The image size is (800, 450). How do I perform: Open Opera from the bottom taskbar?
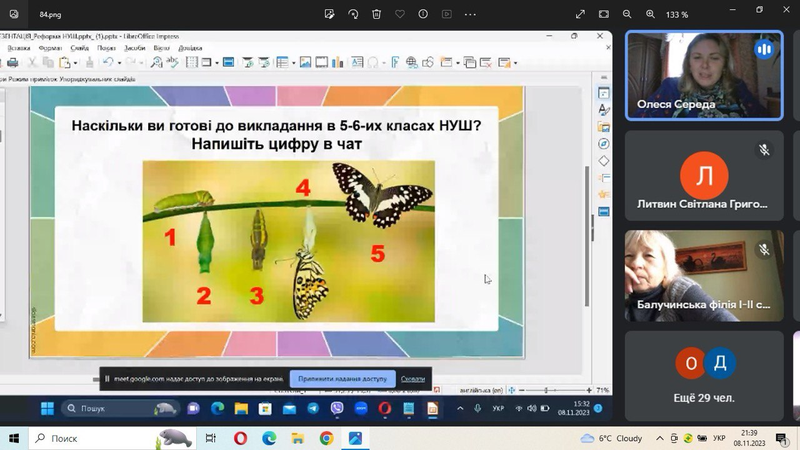[x=240, y=438]
